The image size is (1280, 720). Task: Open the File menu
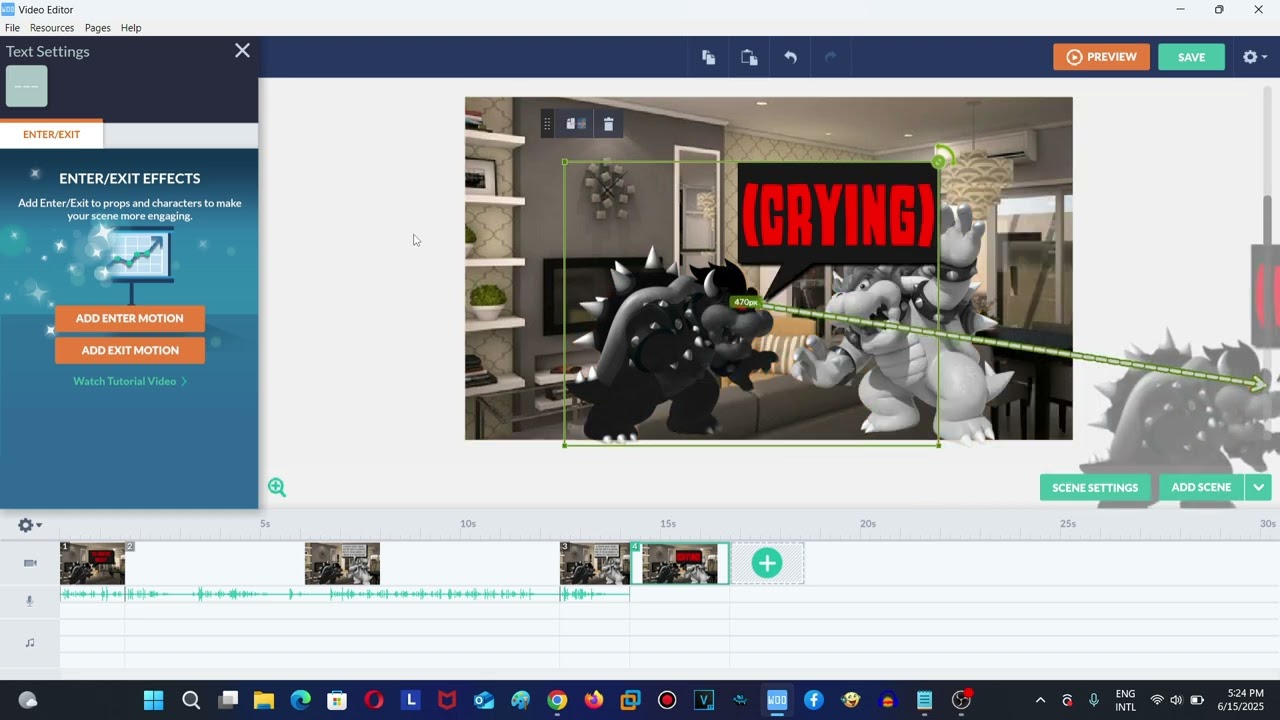[12, 28]
